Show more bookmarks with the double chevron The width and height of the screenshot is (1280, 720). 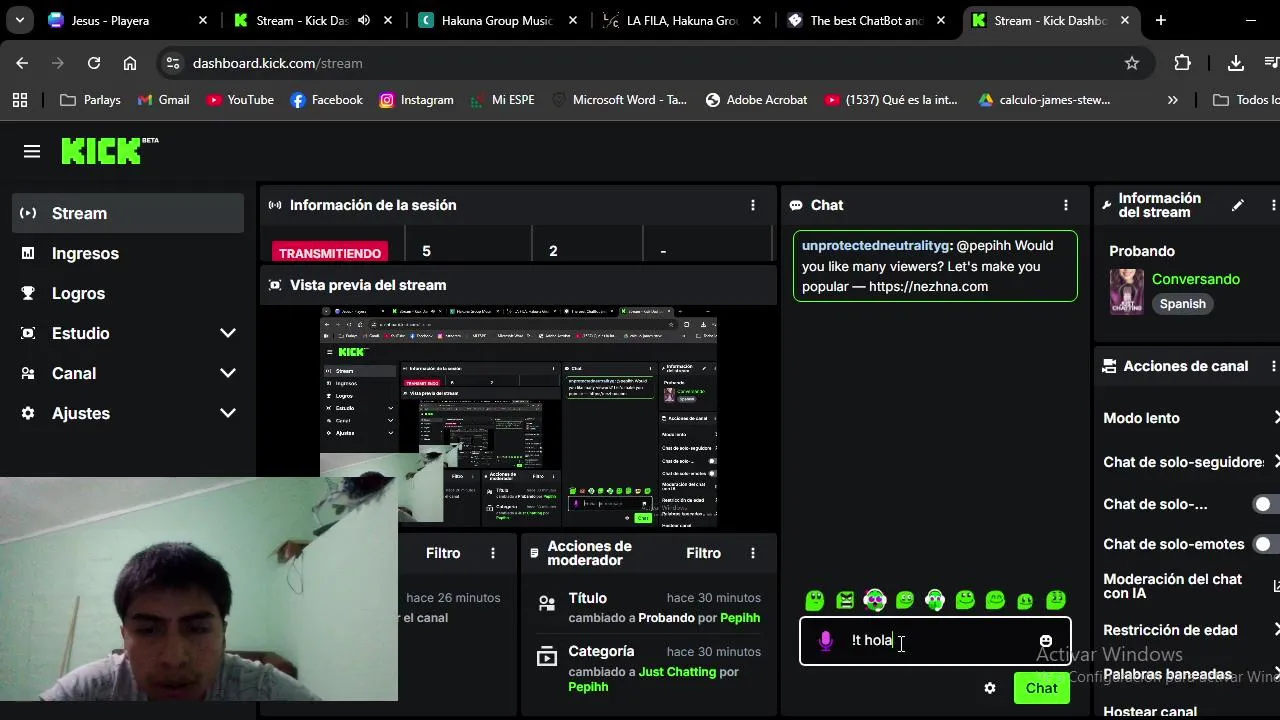tap(1173, 100)
